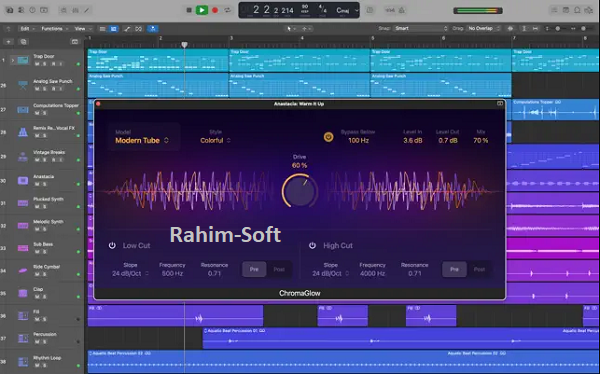The width and height of the screenshot is (600, 374).
Task: Click the High Cut Frequency 4000 Hz value
Action: 372,274
